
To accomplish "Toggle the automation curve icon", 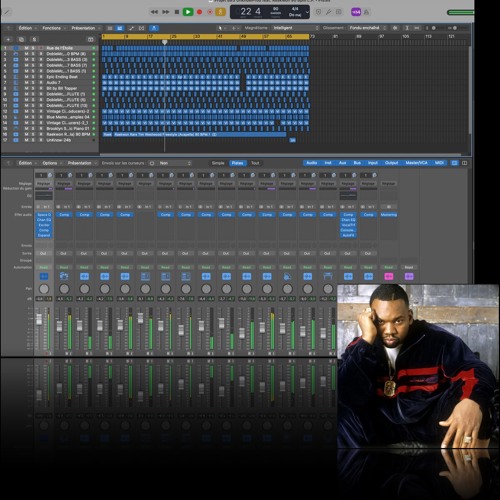I will 131,28.
